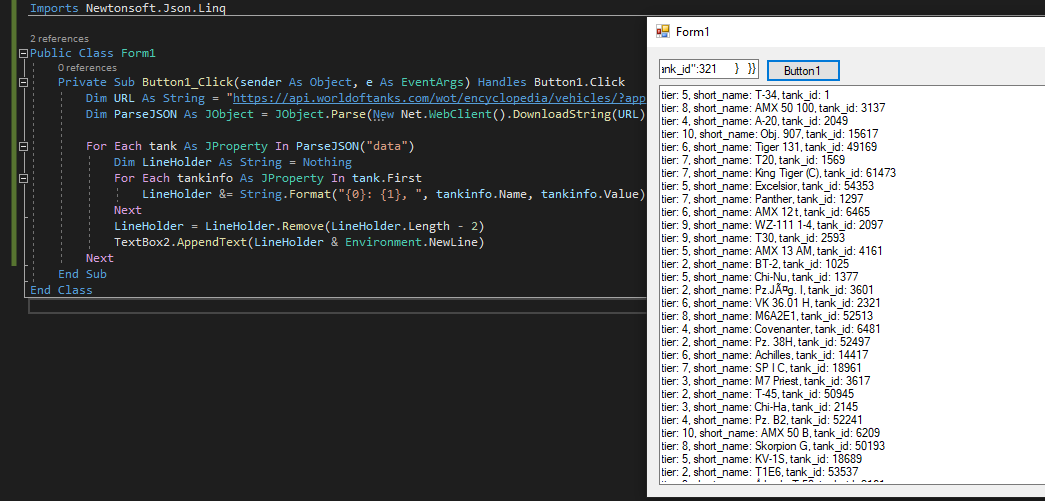Viewport: 1045px width, 501px height.
Task: Click row 'Pz. 38H, tank_id: 52497'
Action: [765, 342]
